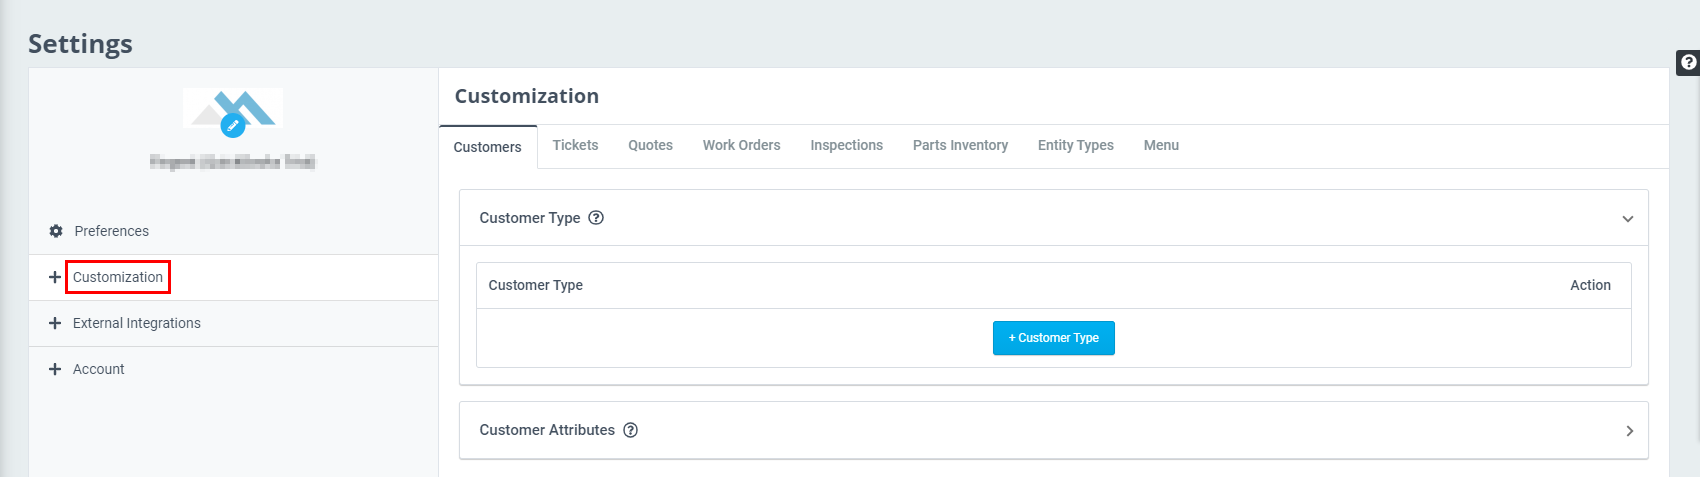The height and width of the screenshot is (477, 1700).
Task: Click the plus icon beside Customization
Action: [x=55, y=277]
